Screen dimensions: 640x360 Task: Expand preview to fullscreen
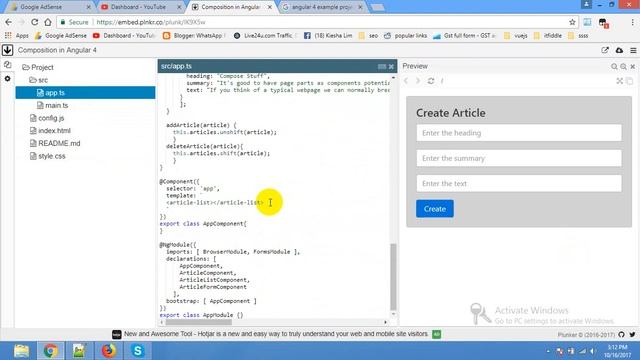[620, 81]
